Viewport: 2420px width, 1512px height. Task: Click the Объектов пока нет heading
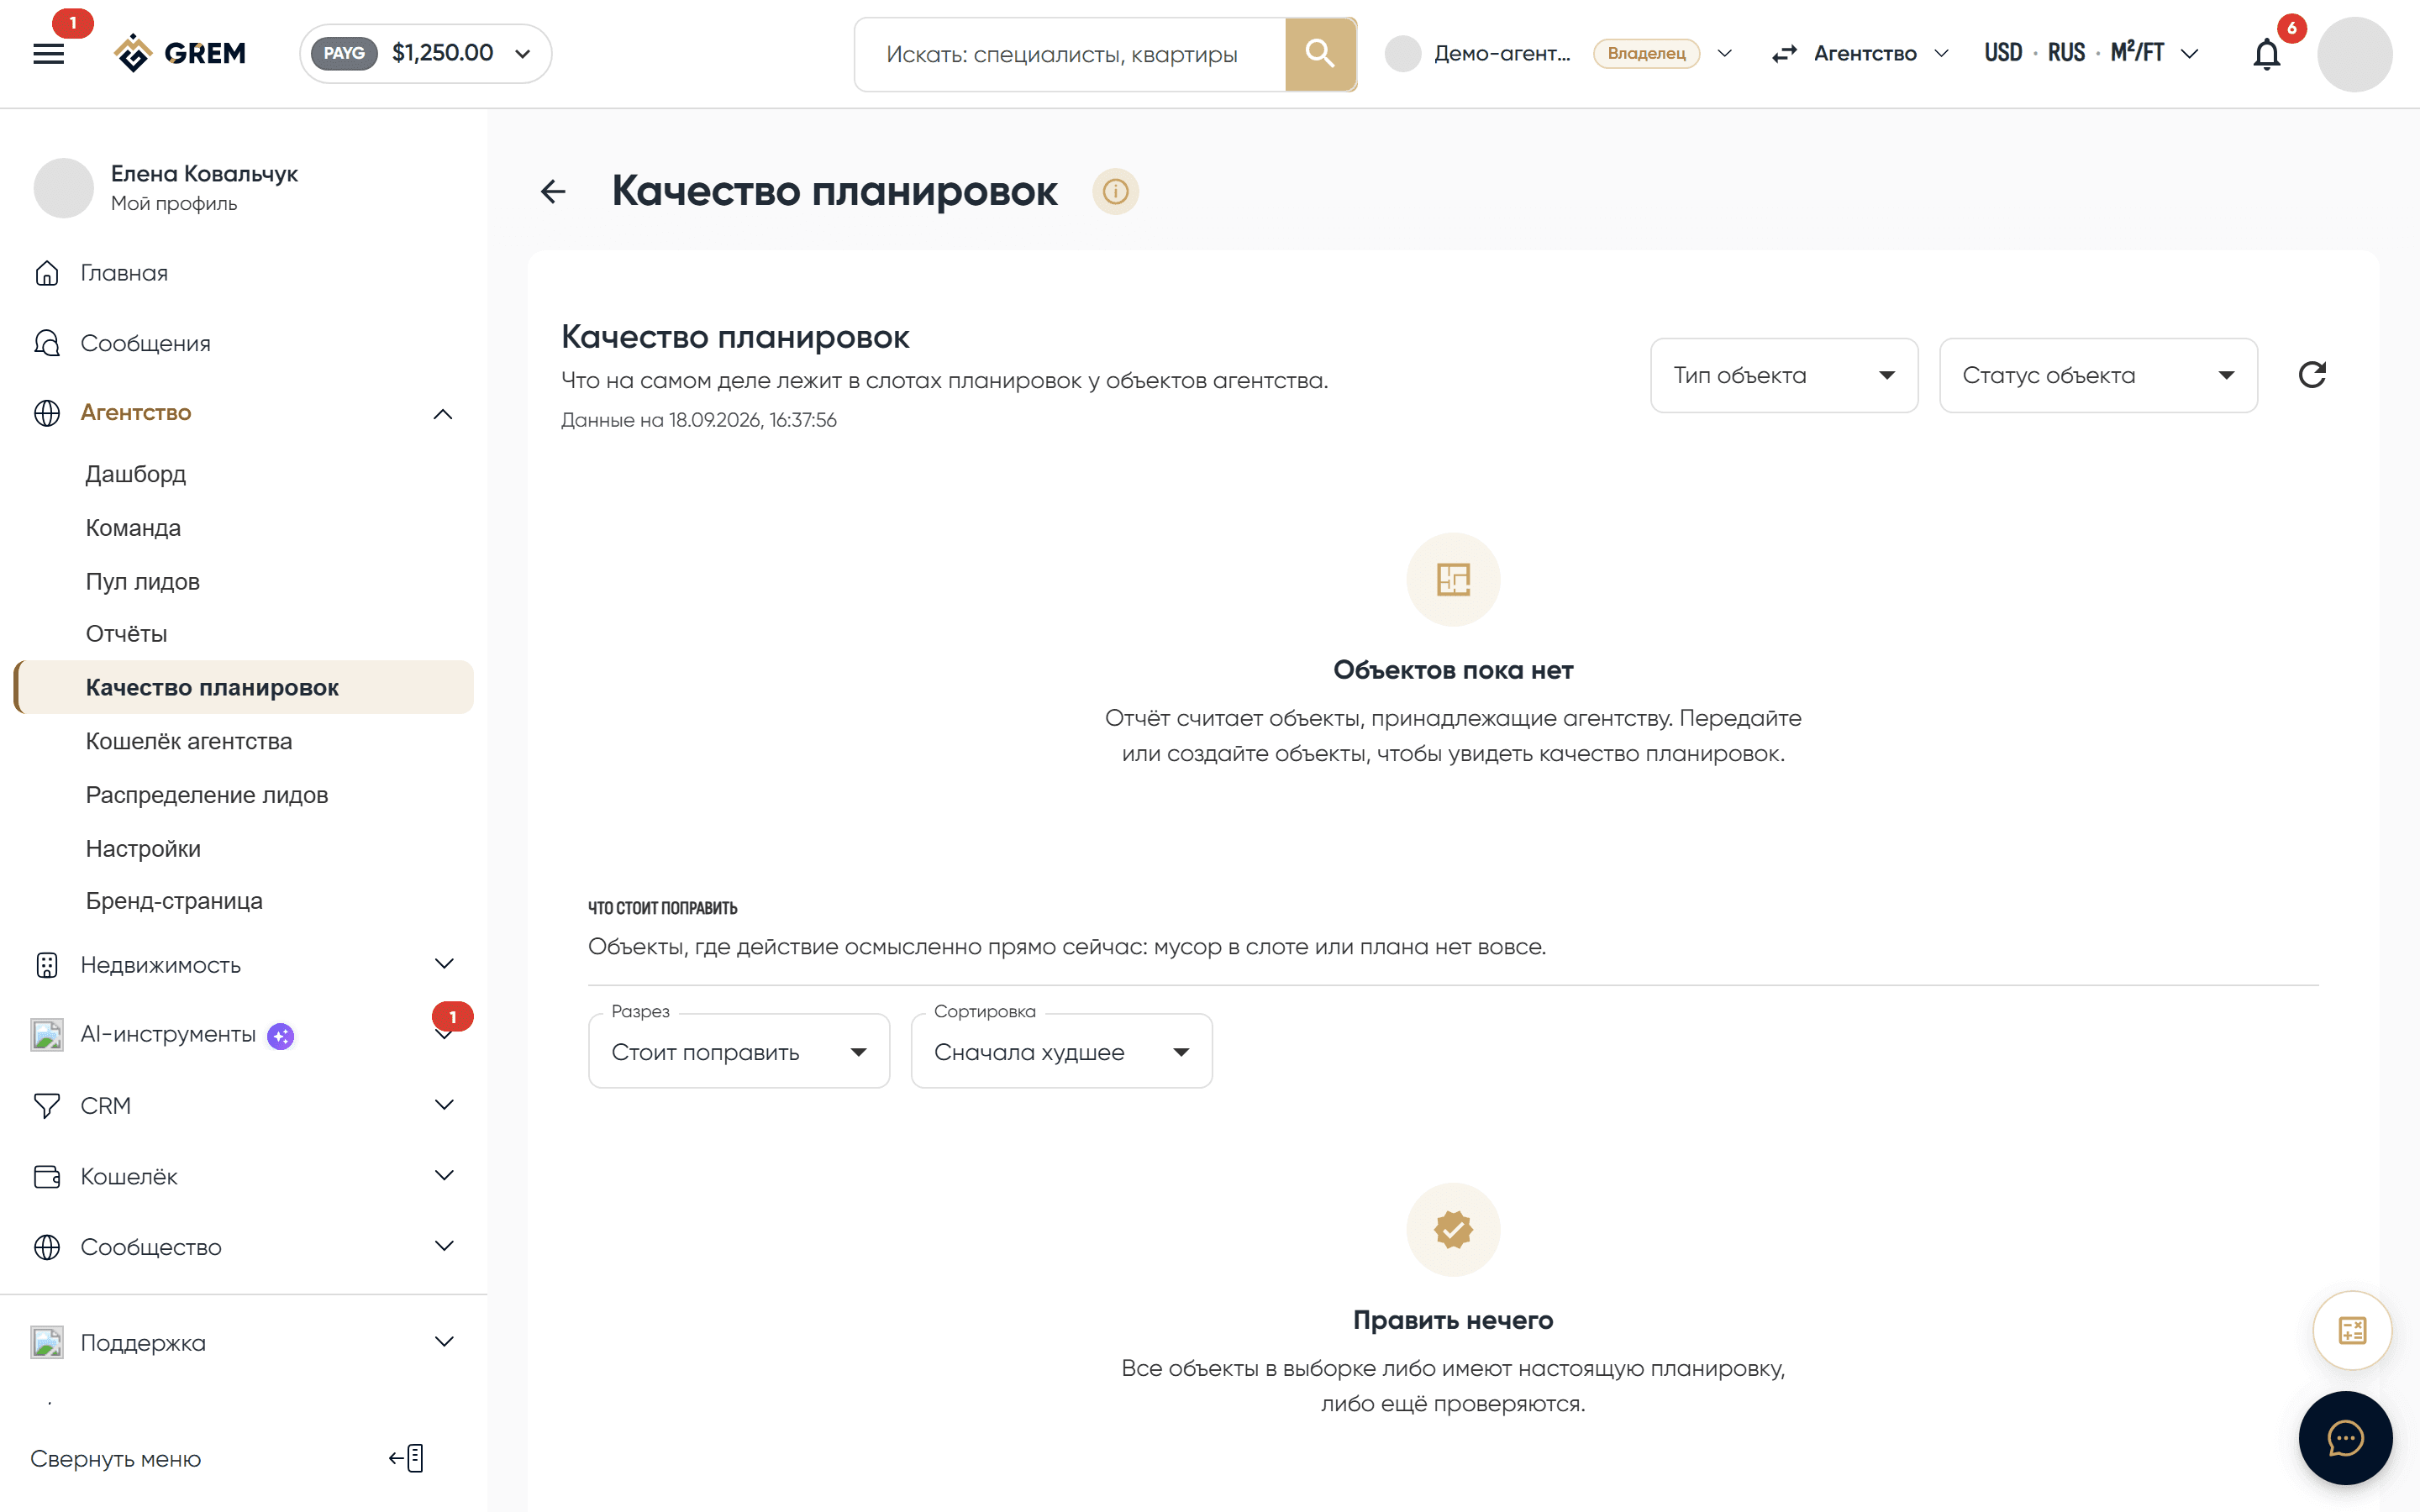click(x=1453, y=670)
